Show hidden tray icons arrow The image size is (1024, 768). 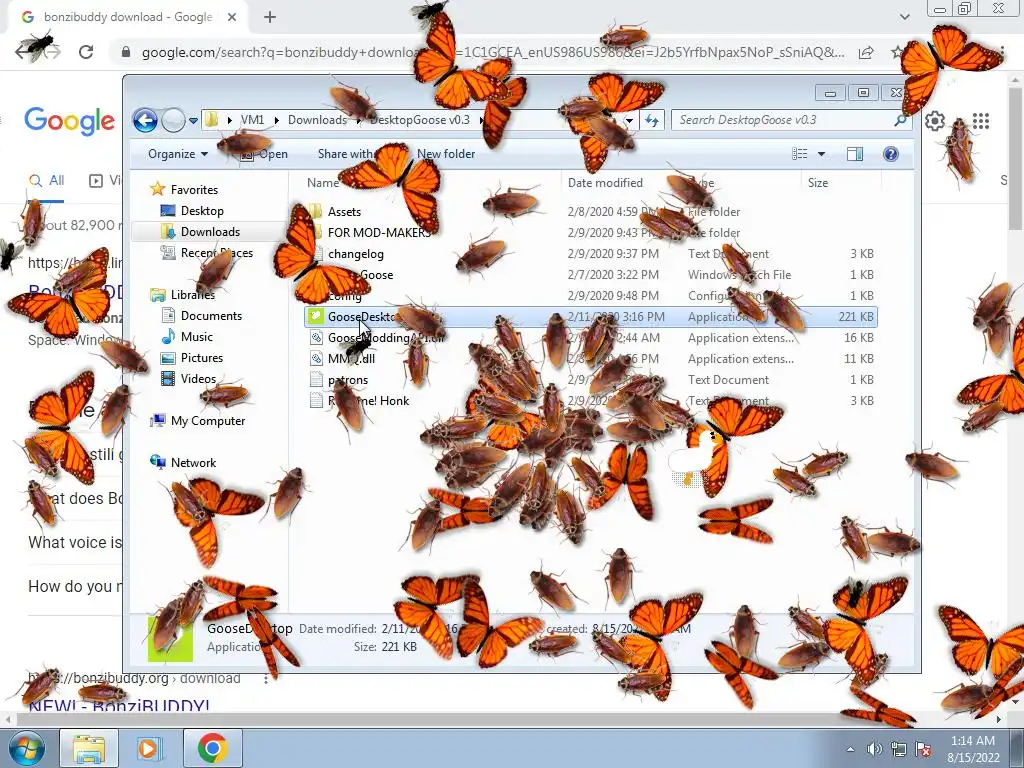click(850, 749)
